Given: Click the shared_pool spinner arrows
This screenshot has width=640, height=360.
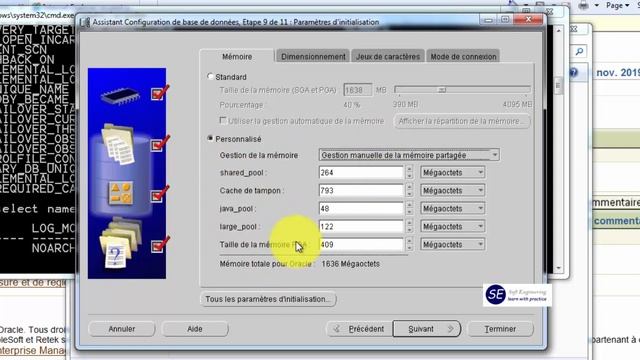Looking at the screenshot, I should tap(409, 173).
